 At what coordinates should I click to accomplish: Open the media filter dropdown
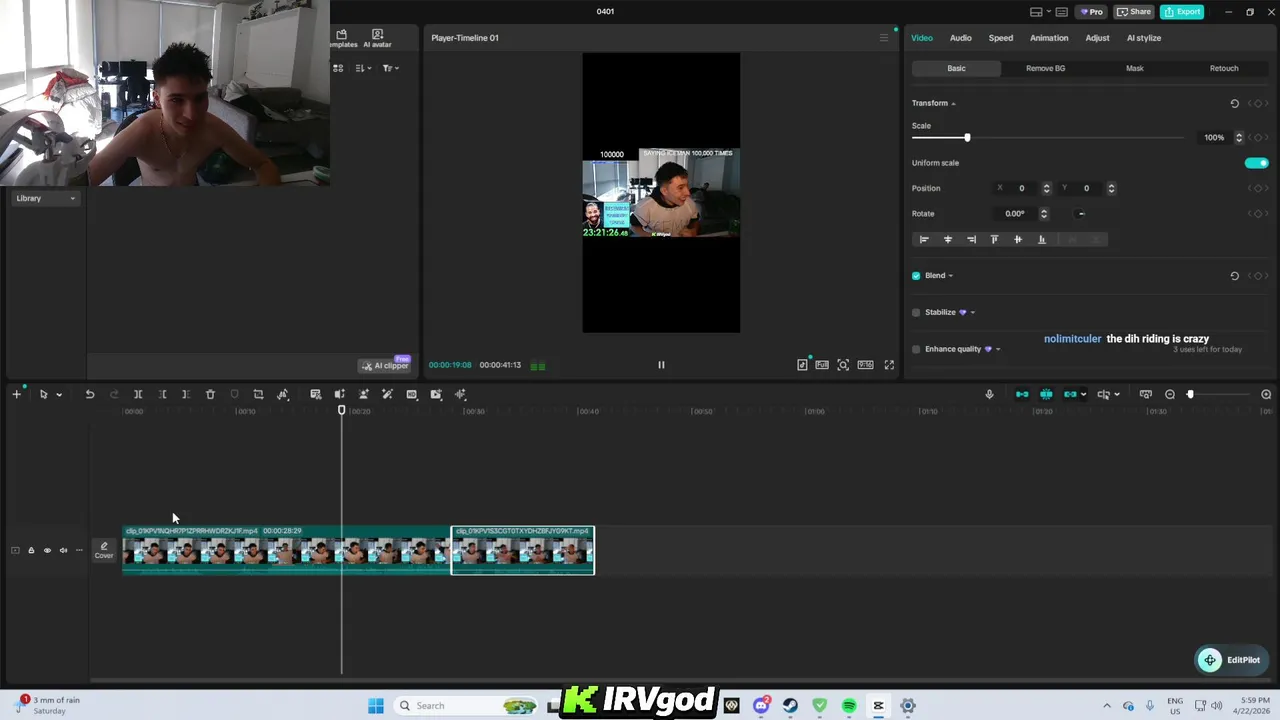[x=391, y=68]
